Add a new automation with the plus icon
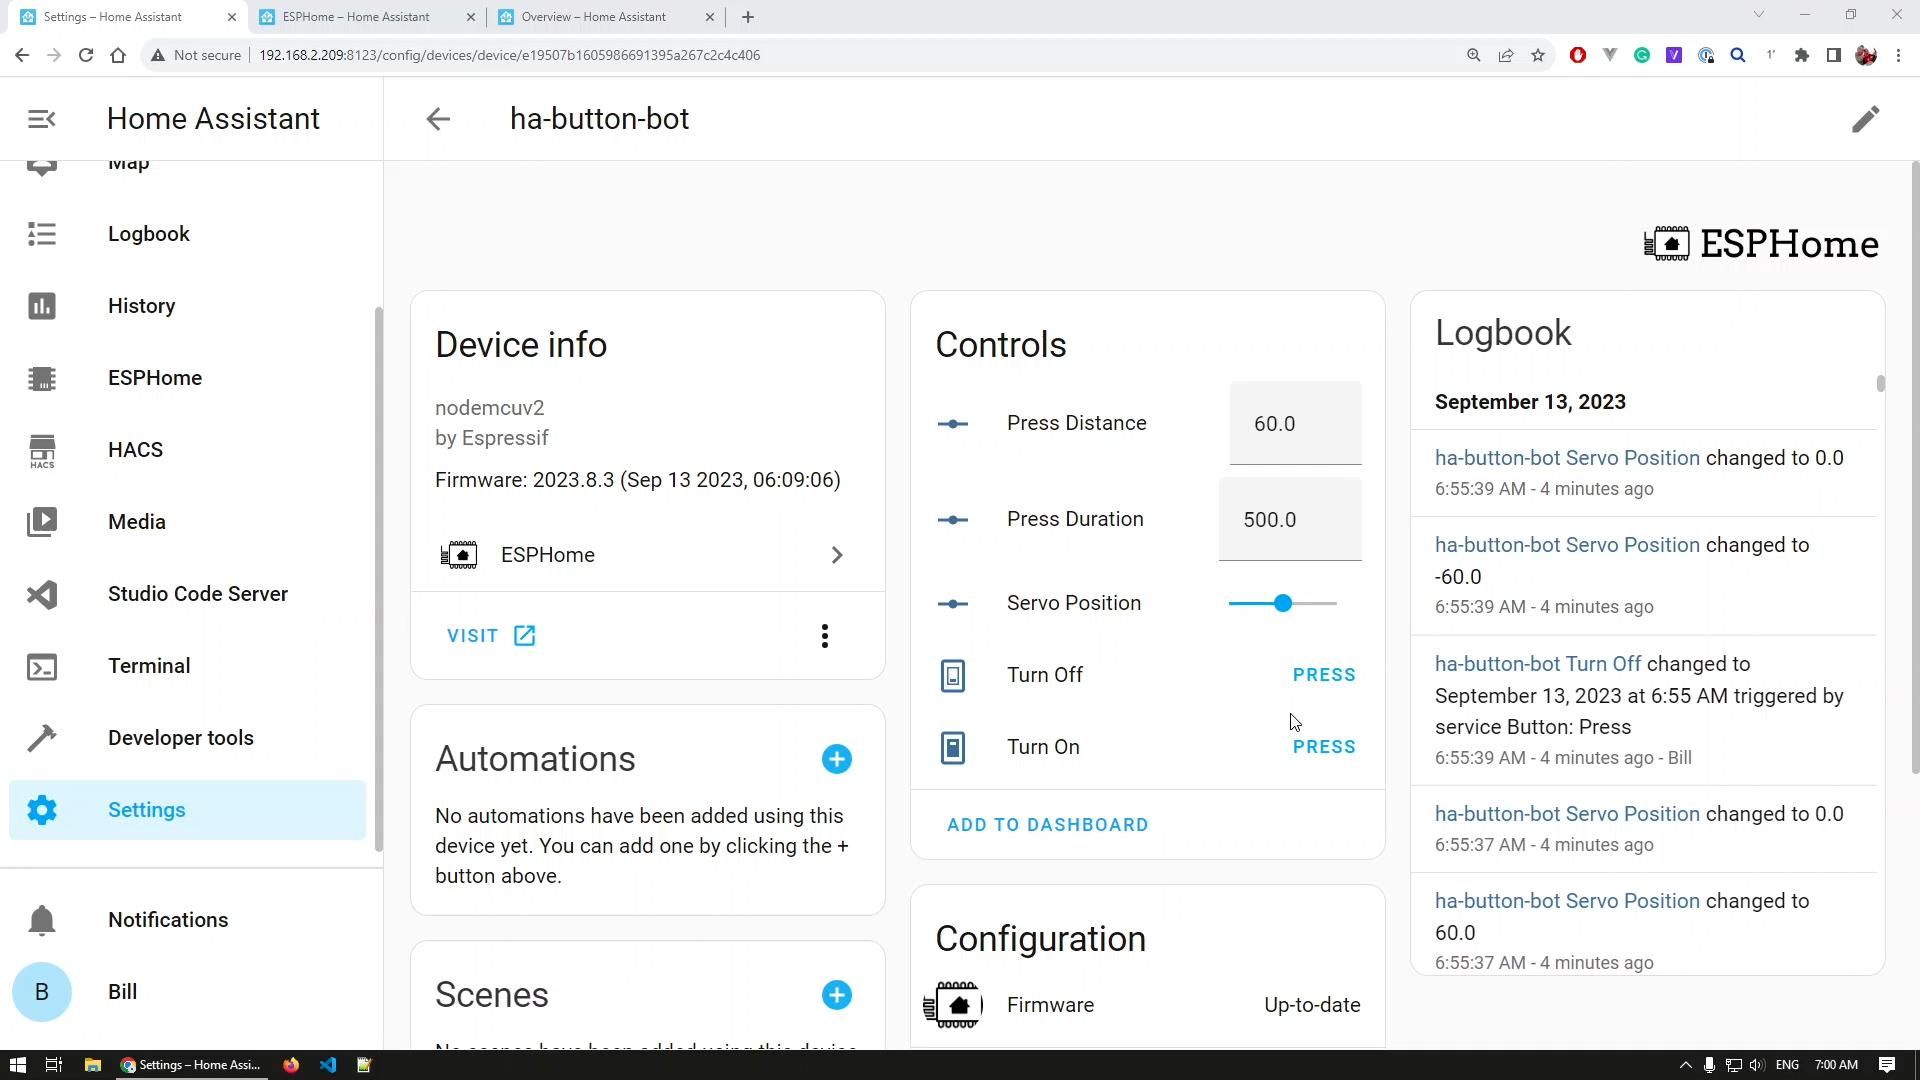1920x1080 pixels. tap(837, 759)
